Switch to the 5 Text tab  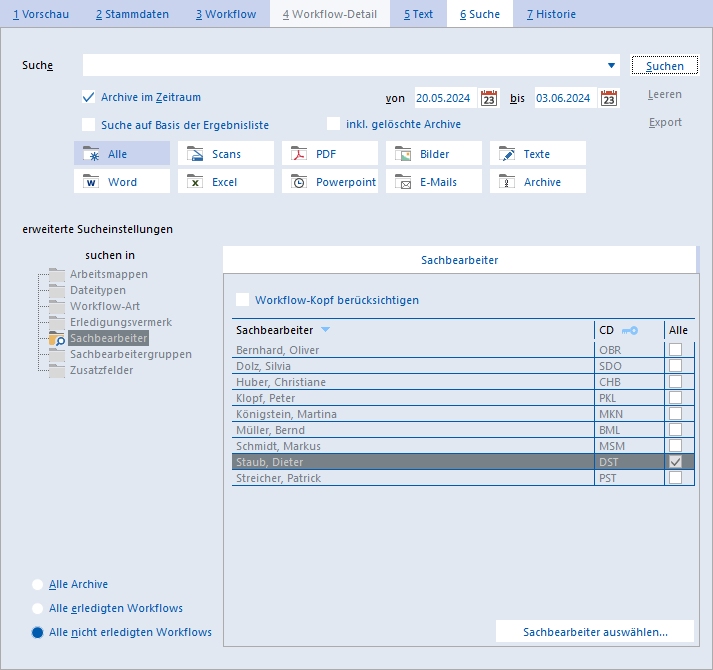pyautogui.click(x=418, y=14)
